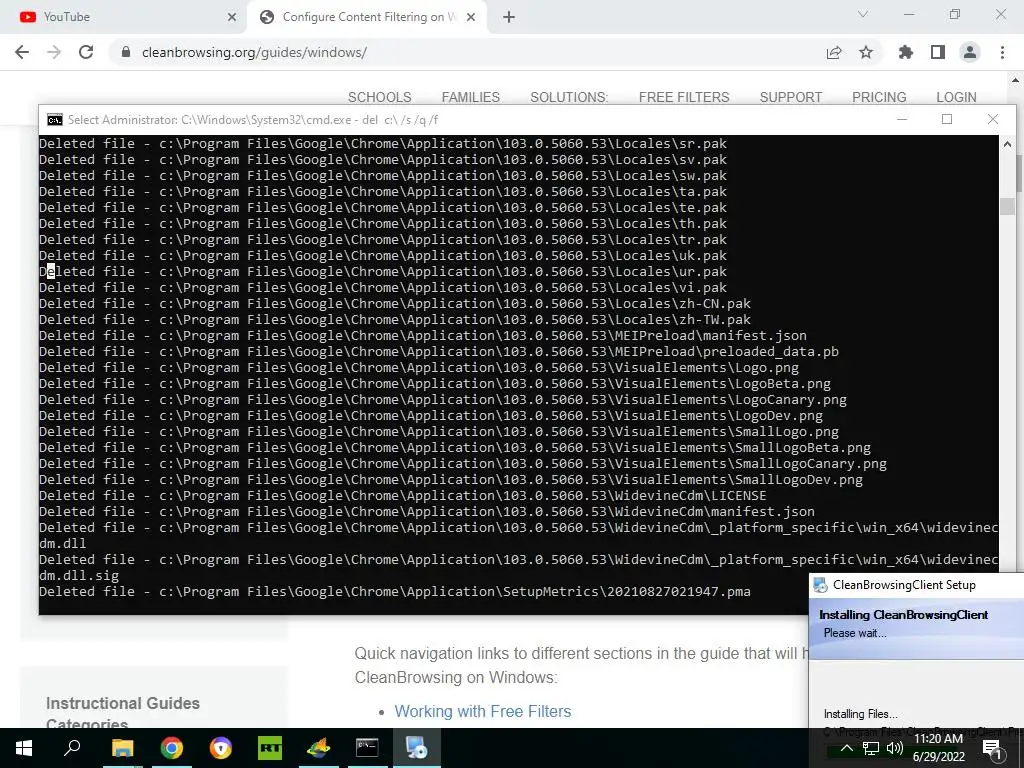Image resolution: width=1024 pixels, height=768 pixels.
Task: Open the cmd window system menu icon
Action: (x=55, y=120)
